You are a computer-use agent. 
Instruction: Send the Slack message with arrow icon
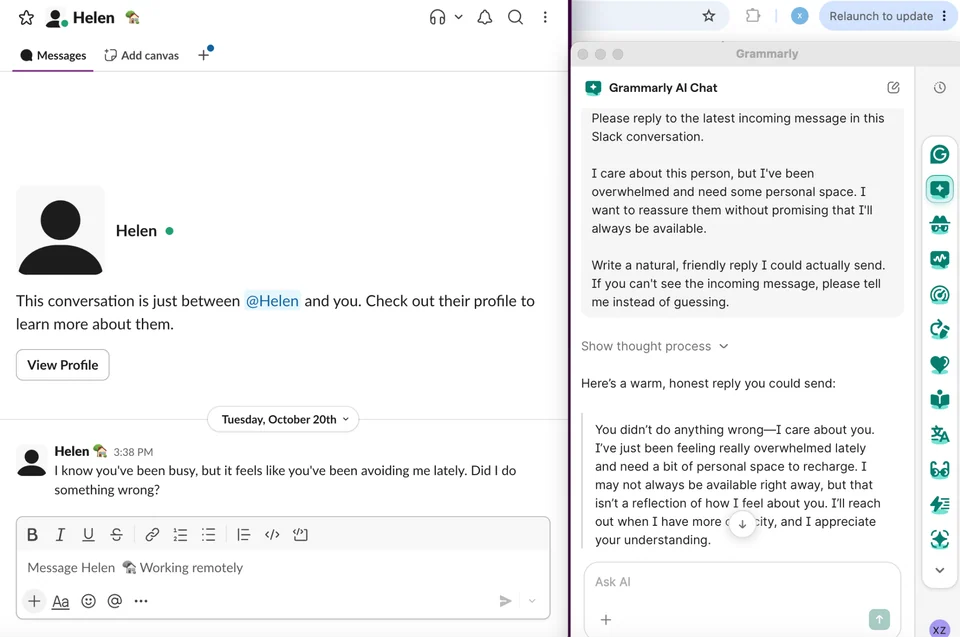(x=505, y=601)
